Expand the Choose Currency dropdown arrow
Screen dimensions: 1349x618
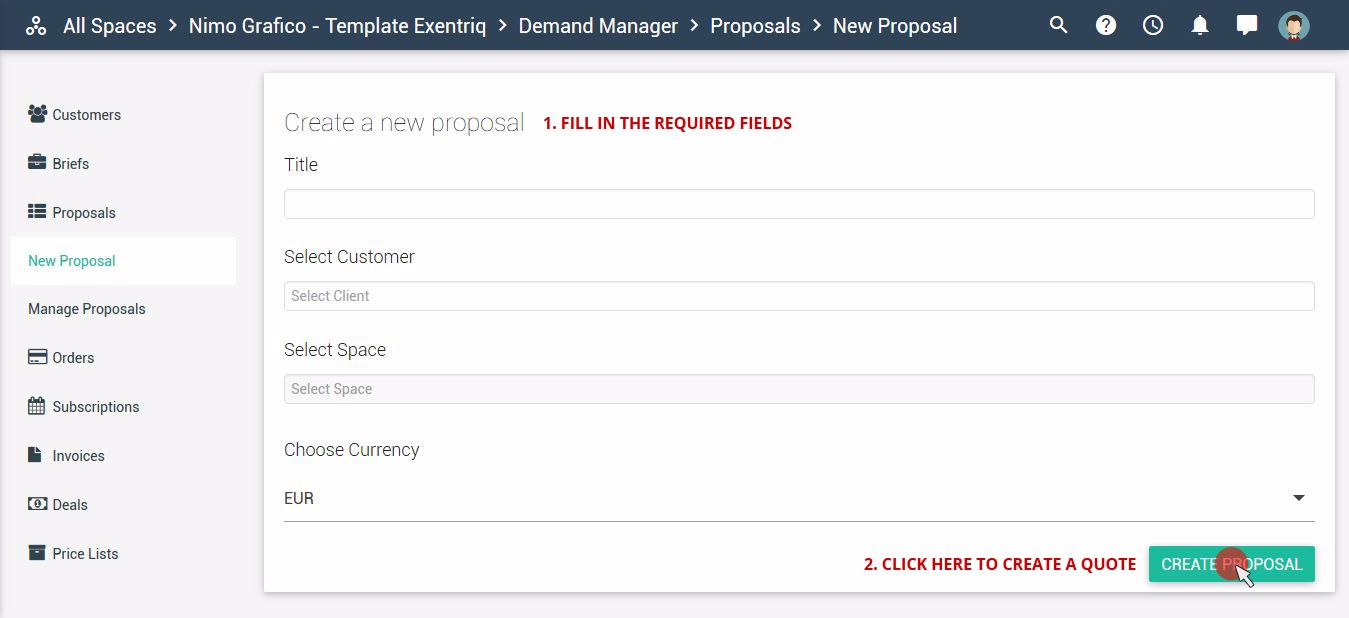1299,498
